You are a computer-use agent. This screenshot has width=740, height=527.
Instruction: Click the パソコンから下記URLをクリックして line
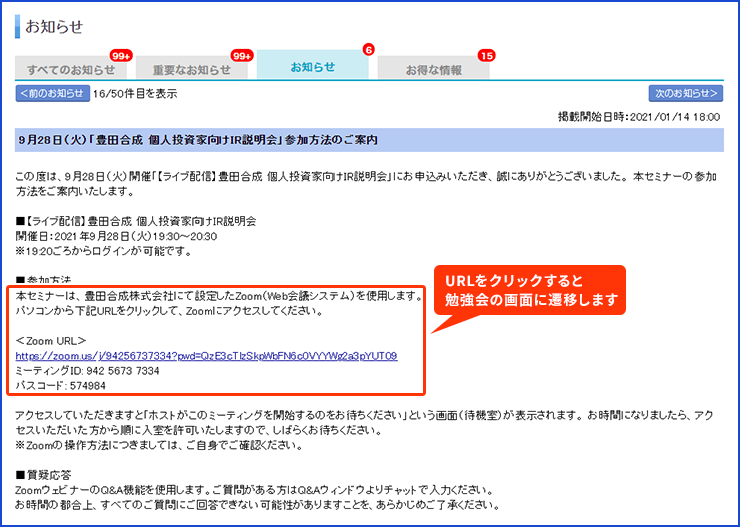(x=169, y=311)
